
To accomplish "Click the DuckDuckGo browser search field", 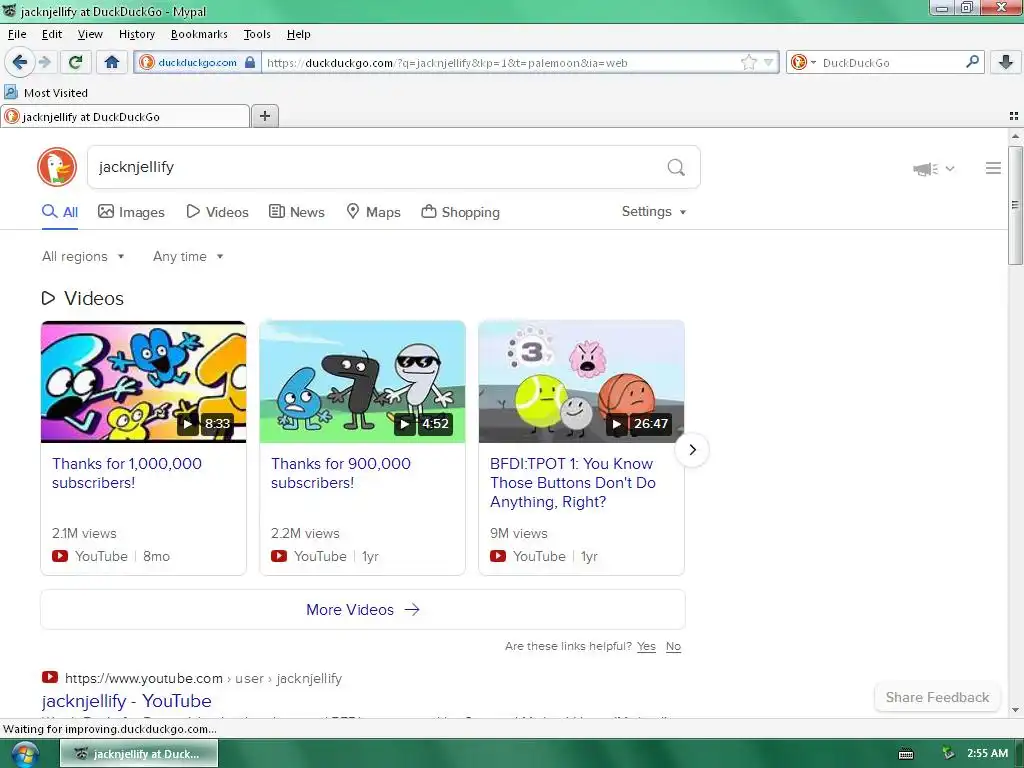I will [x=889, y=63].
